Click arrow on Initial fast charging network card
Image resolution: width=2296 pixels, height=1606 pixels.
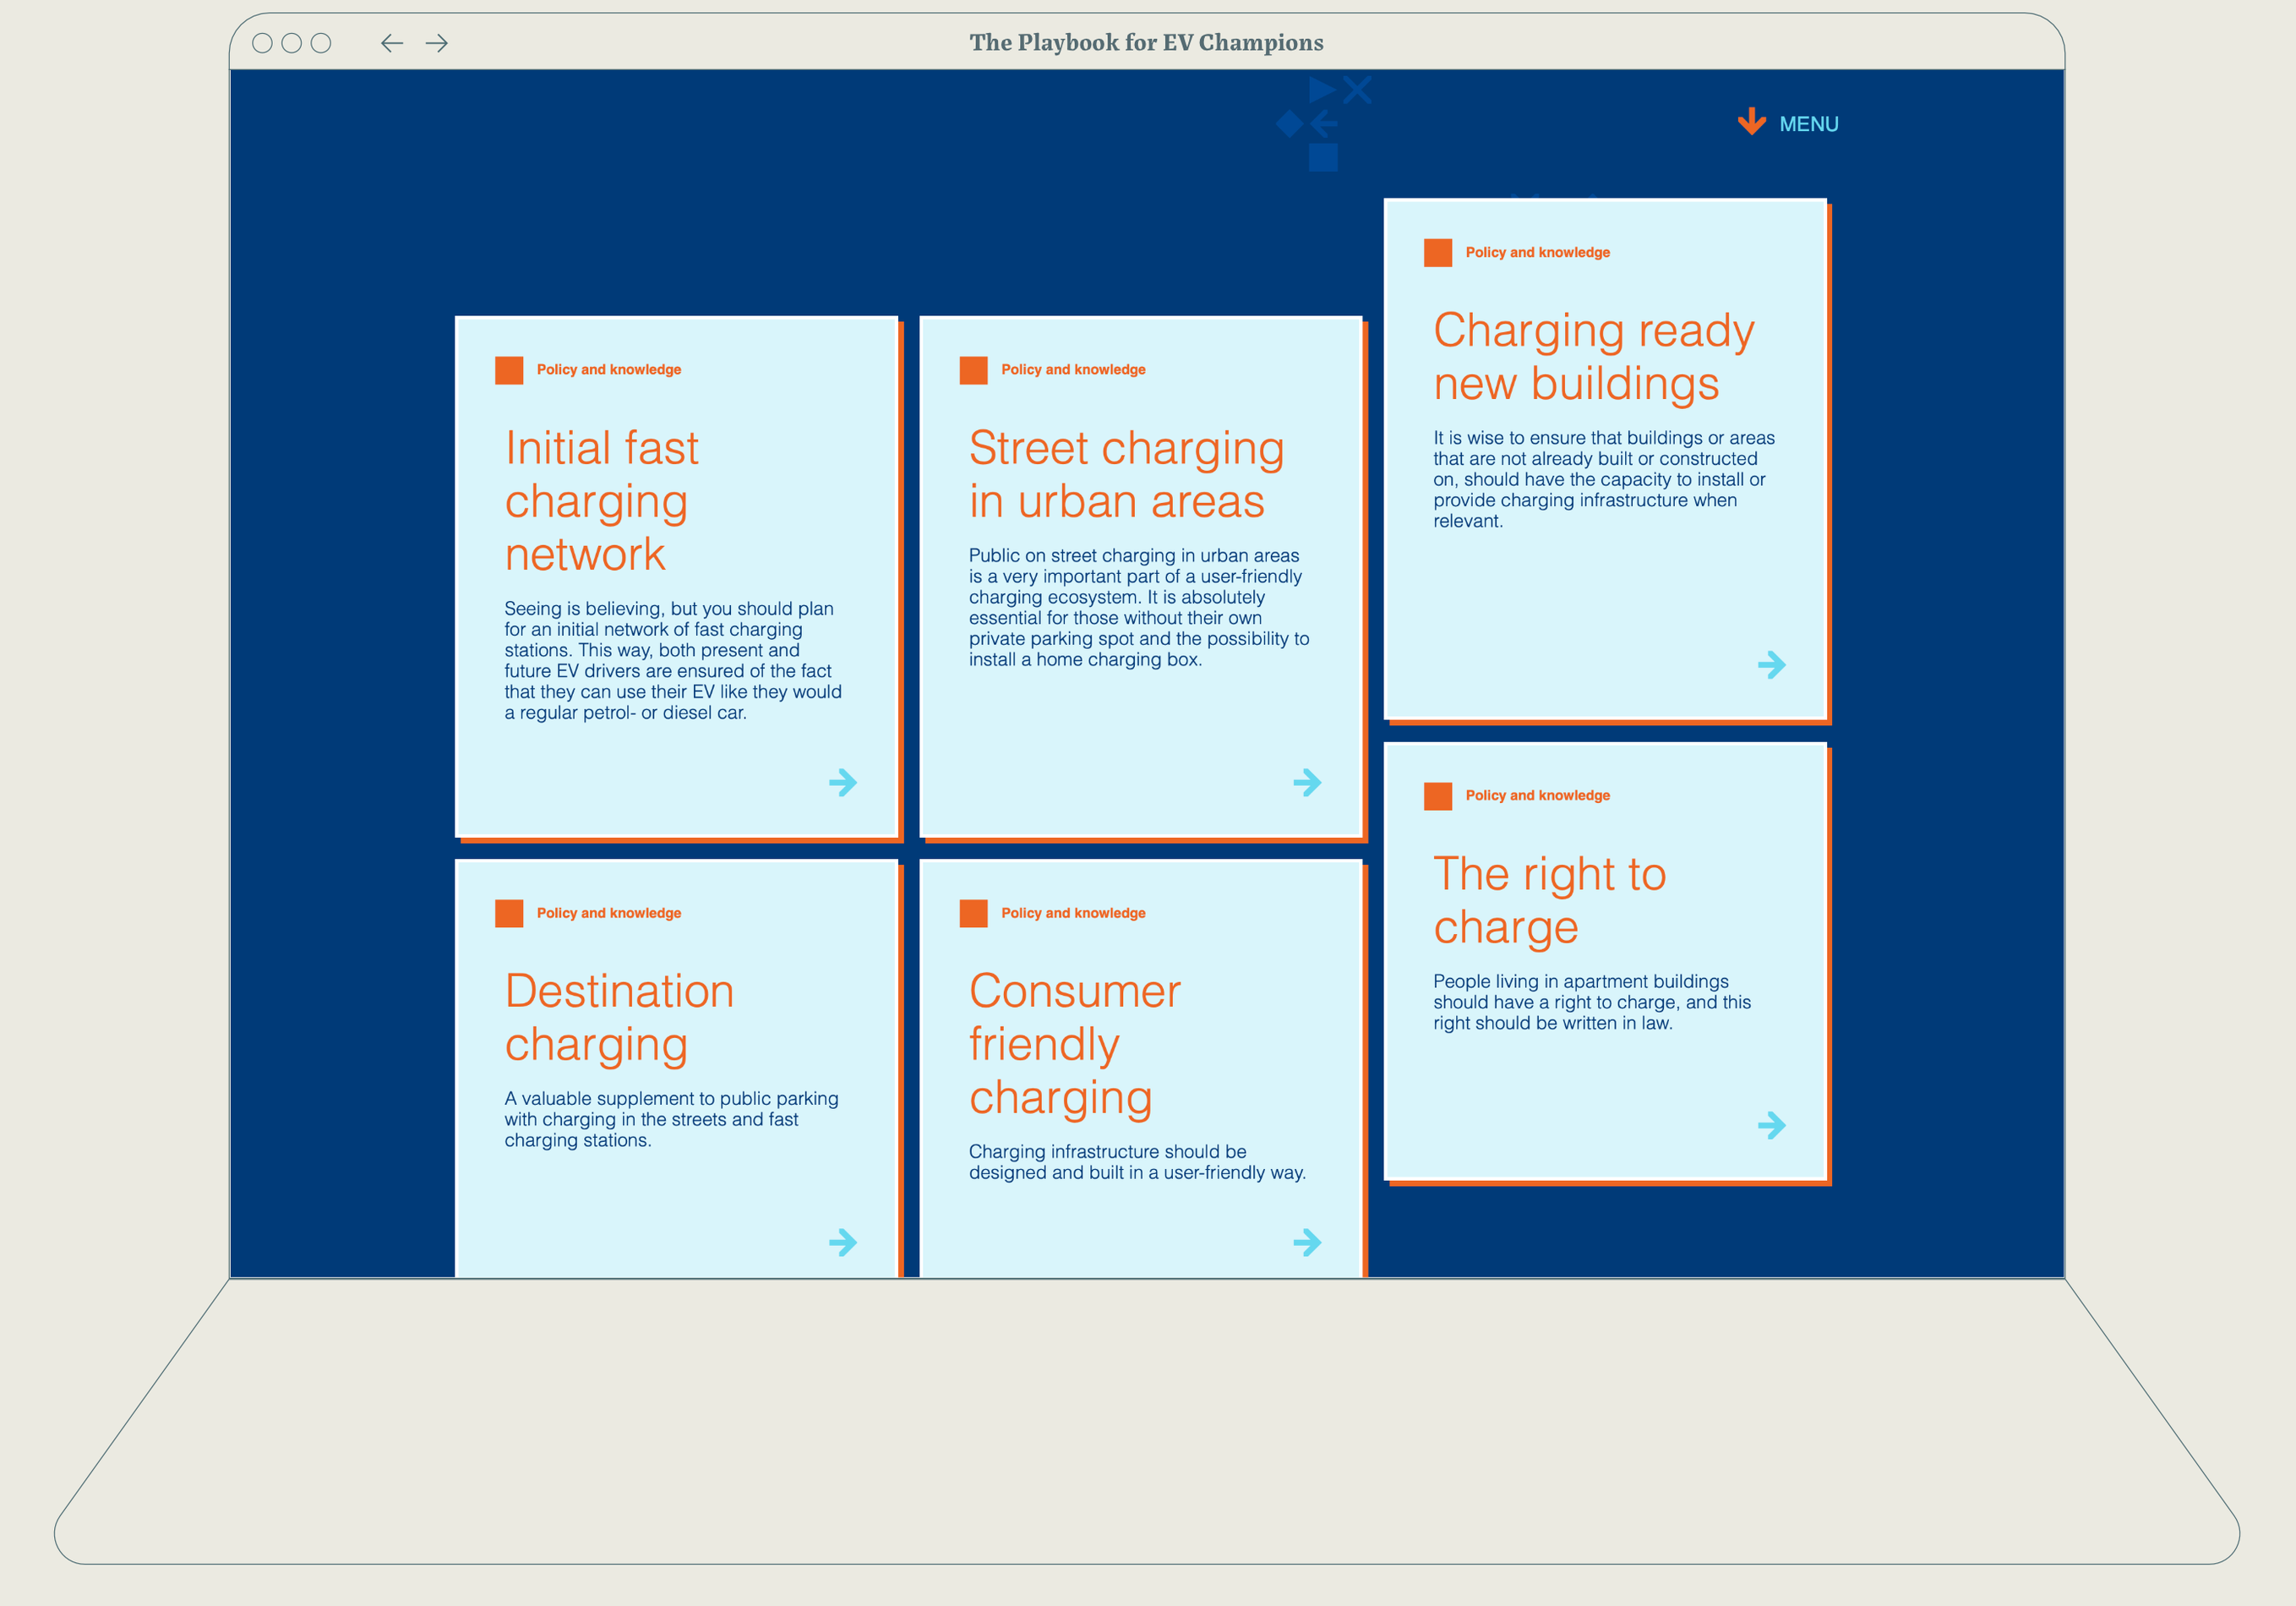843,782
